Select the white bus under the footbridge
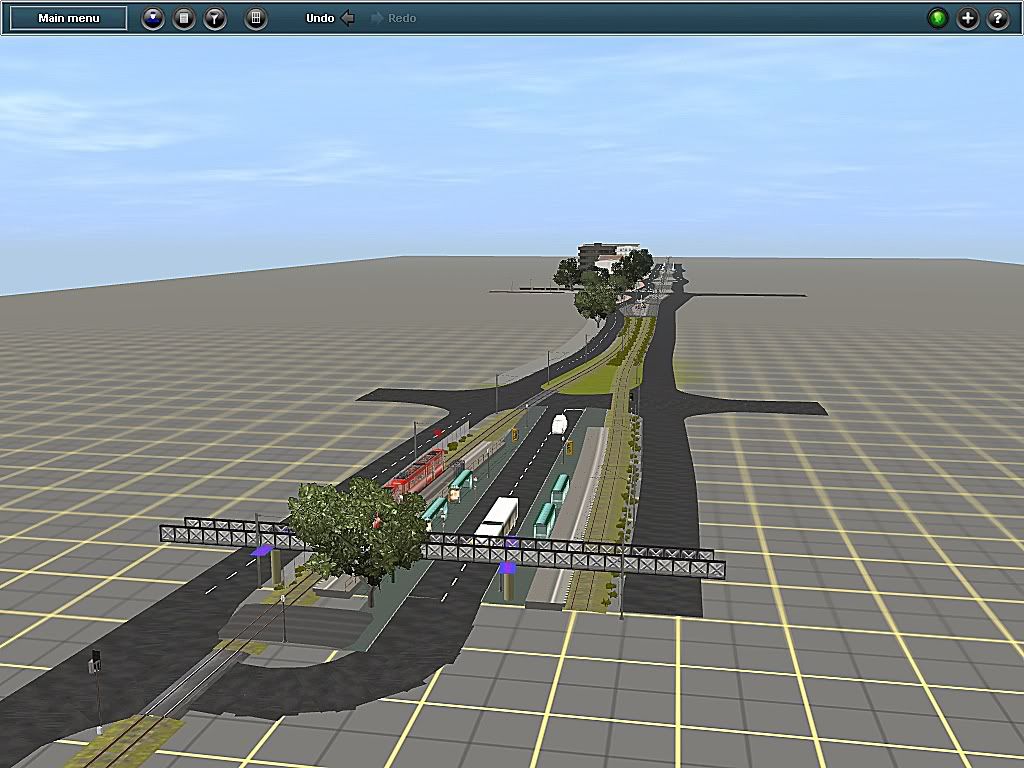1024x768 pixels. pyautogui.click(x=498, y=516)
